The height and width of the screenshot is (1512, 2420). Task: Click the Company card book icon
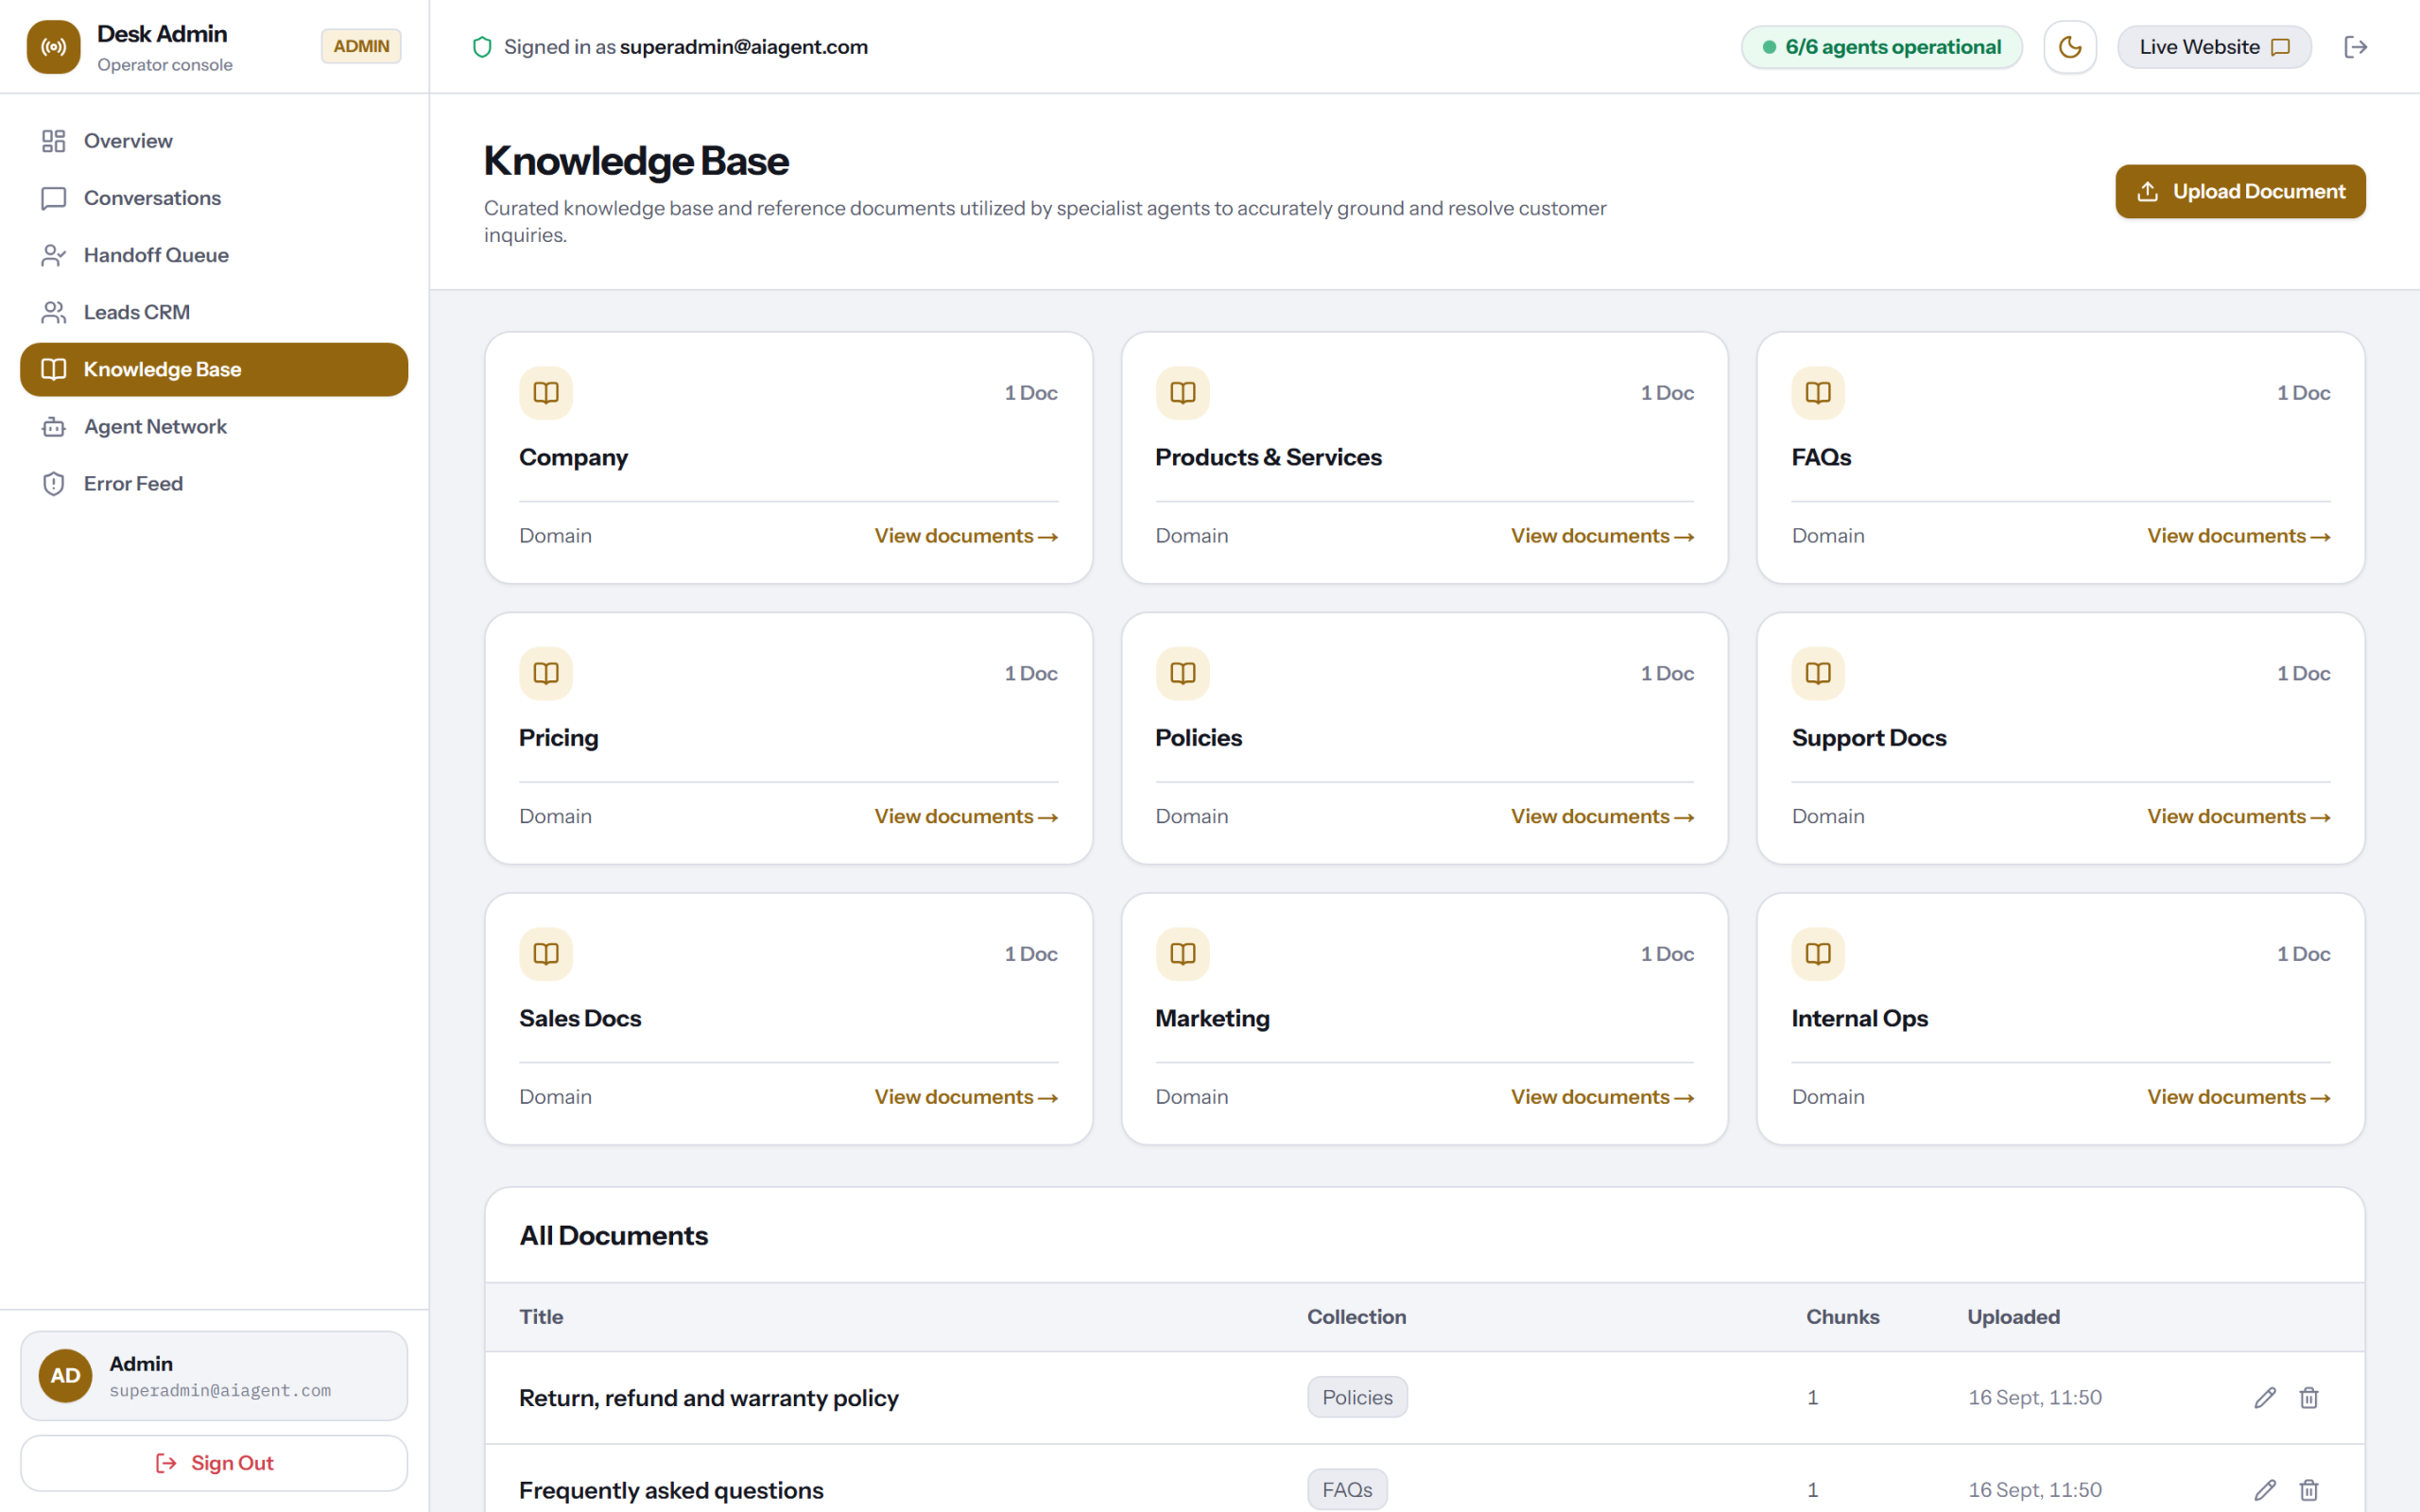[x=546, y=393]
